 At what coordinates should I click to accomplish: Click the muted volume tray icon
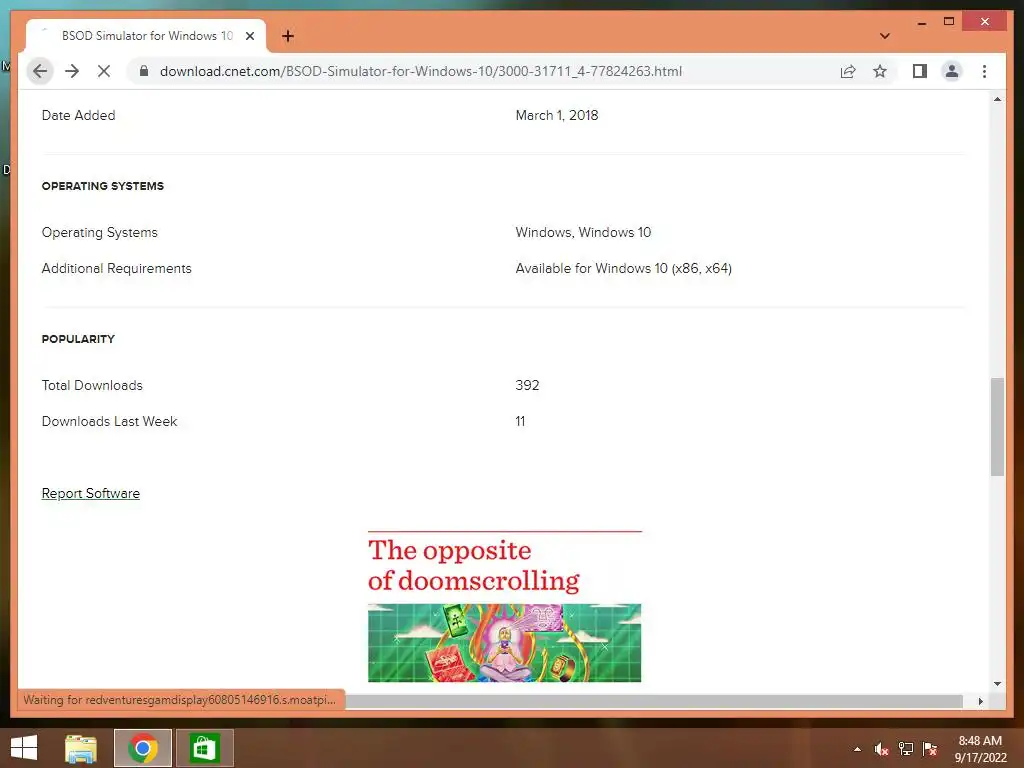(881, 749)
